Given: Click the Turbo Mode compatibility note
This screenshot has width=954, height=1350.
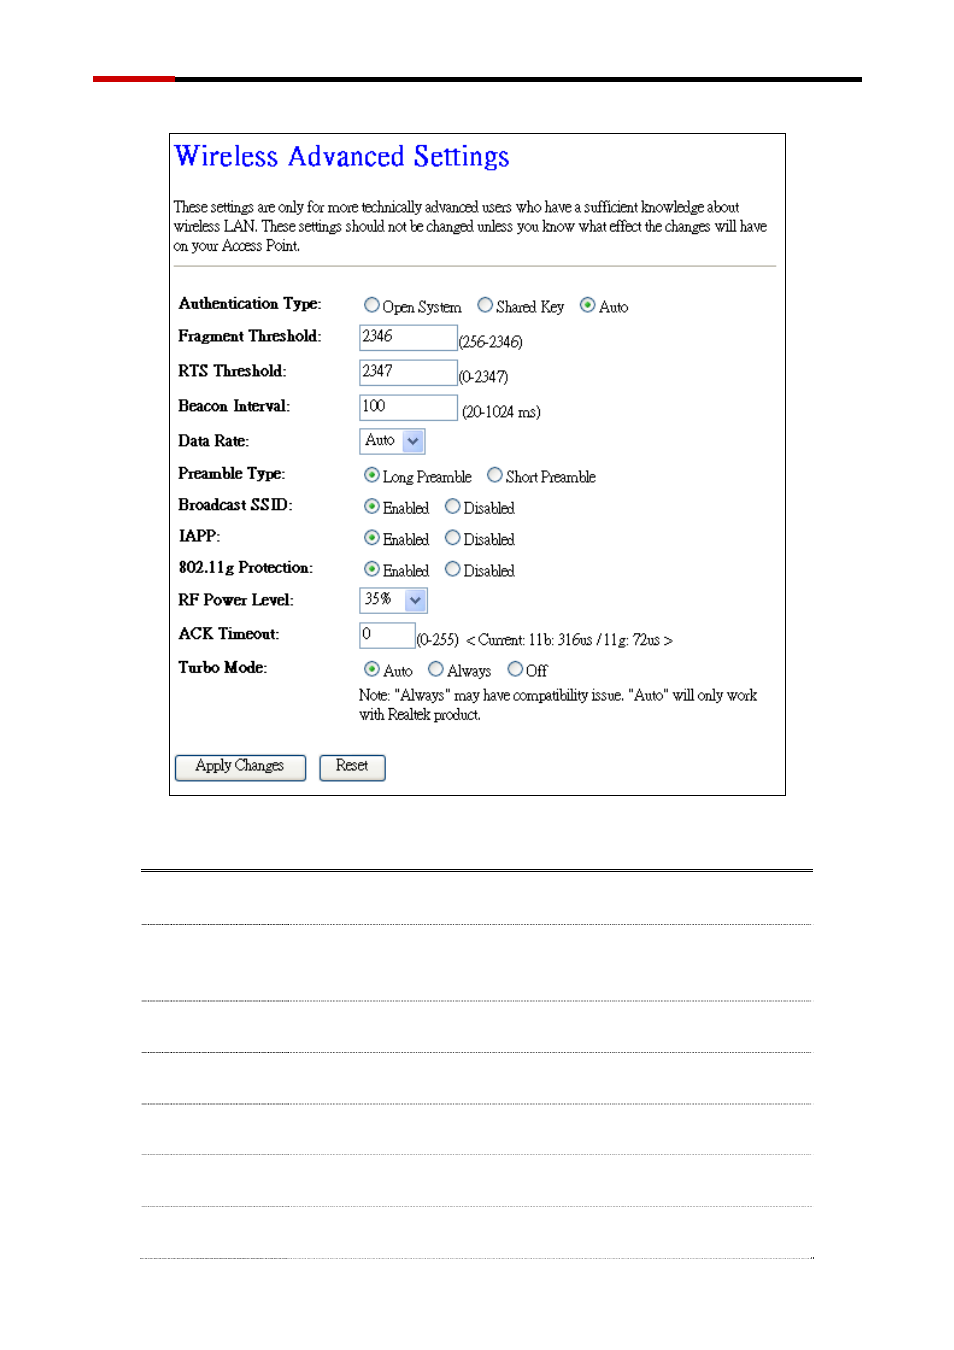Looking at the screenshot, I should (558, 705).
